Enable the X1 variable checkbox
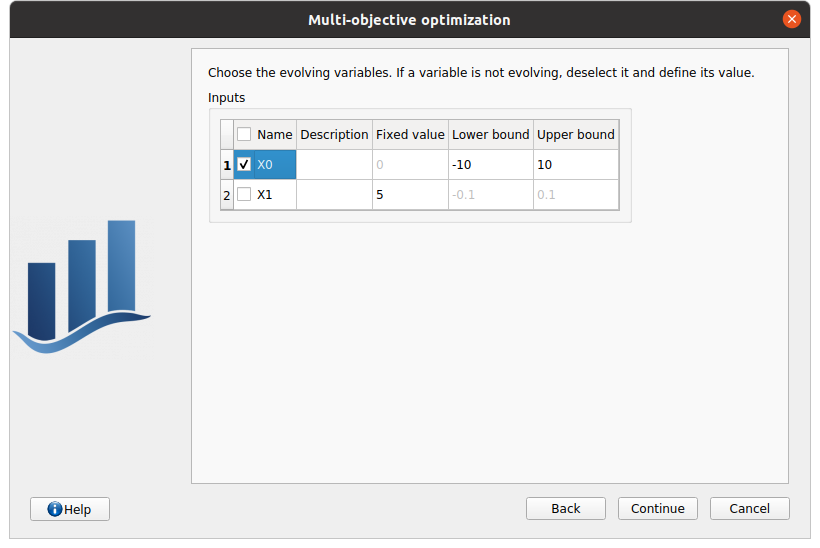The image size is (820, 548). click(244, 195)
